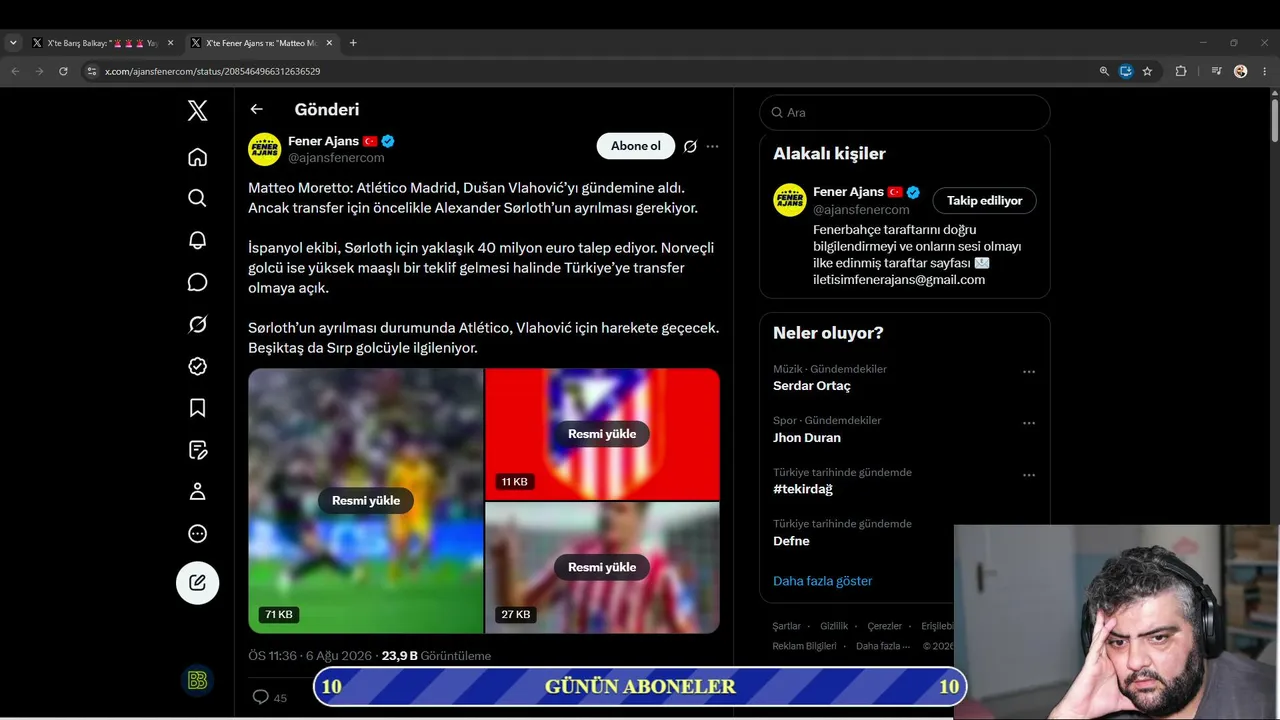
Task: Click the Alakalı kişiler heading
Action: pos(829,154)
